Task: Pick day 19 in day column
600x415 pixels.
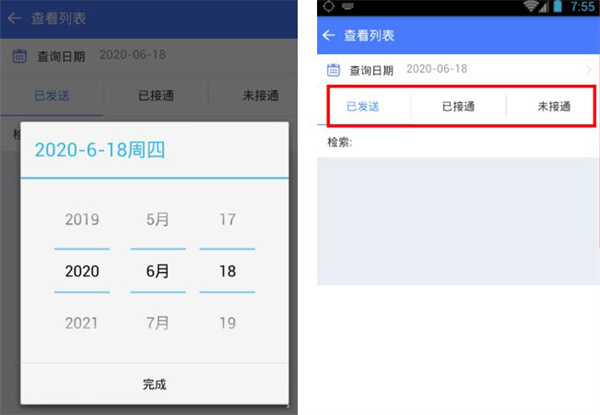Action: click(x=227, y=323)
